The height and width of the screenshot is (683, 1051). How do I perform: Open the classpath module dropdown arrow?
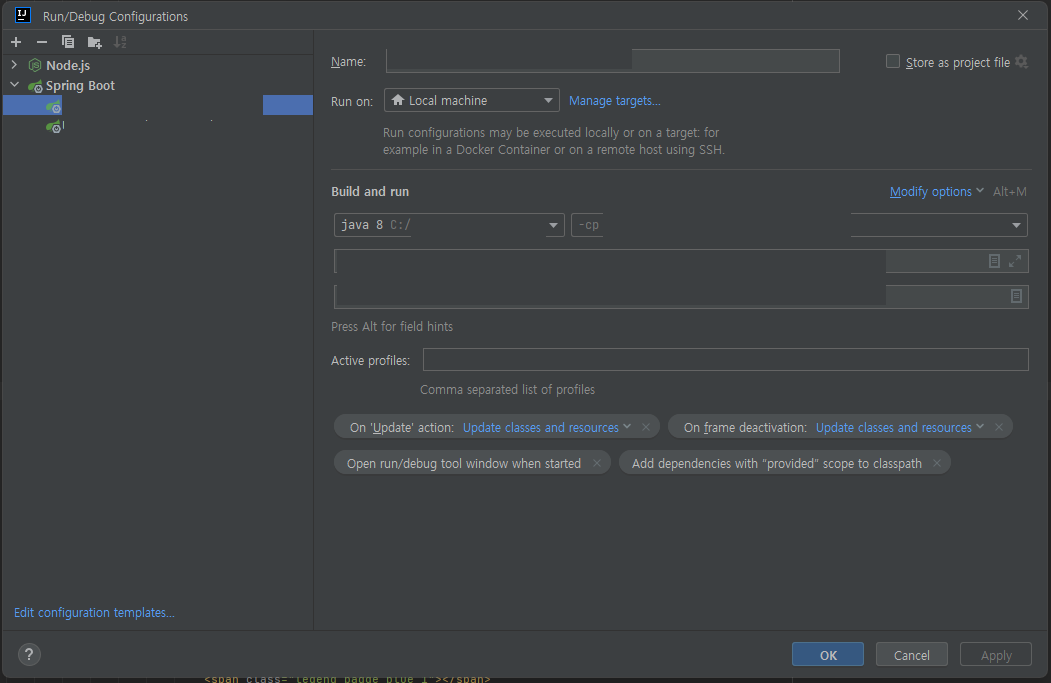1016,225
